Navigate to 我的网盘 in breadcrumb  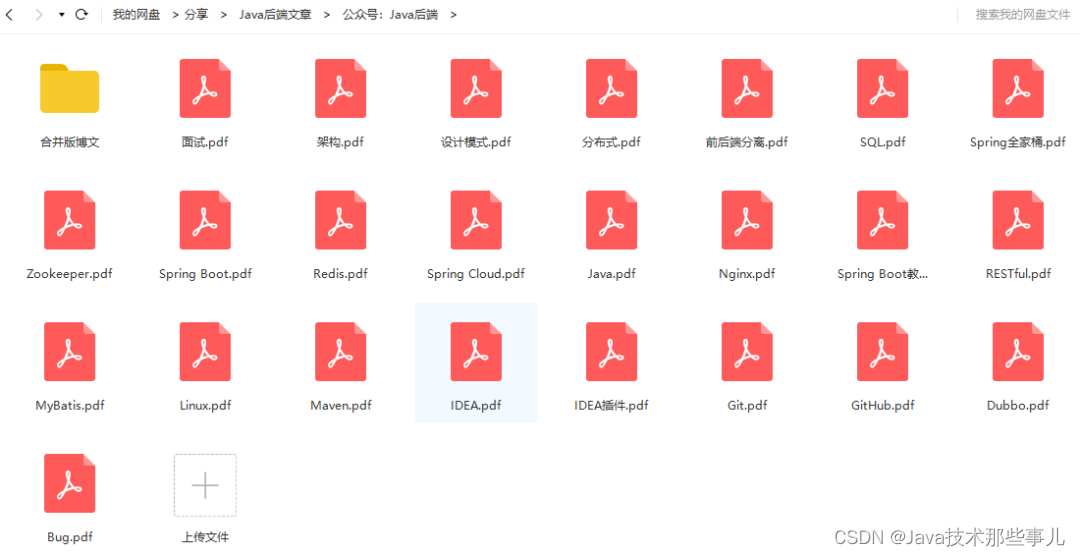136,14
